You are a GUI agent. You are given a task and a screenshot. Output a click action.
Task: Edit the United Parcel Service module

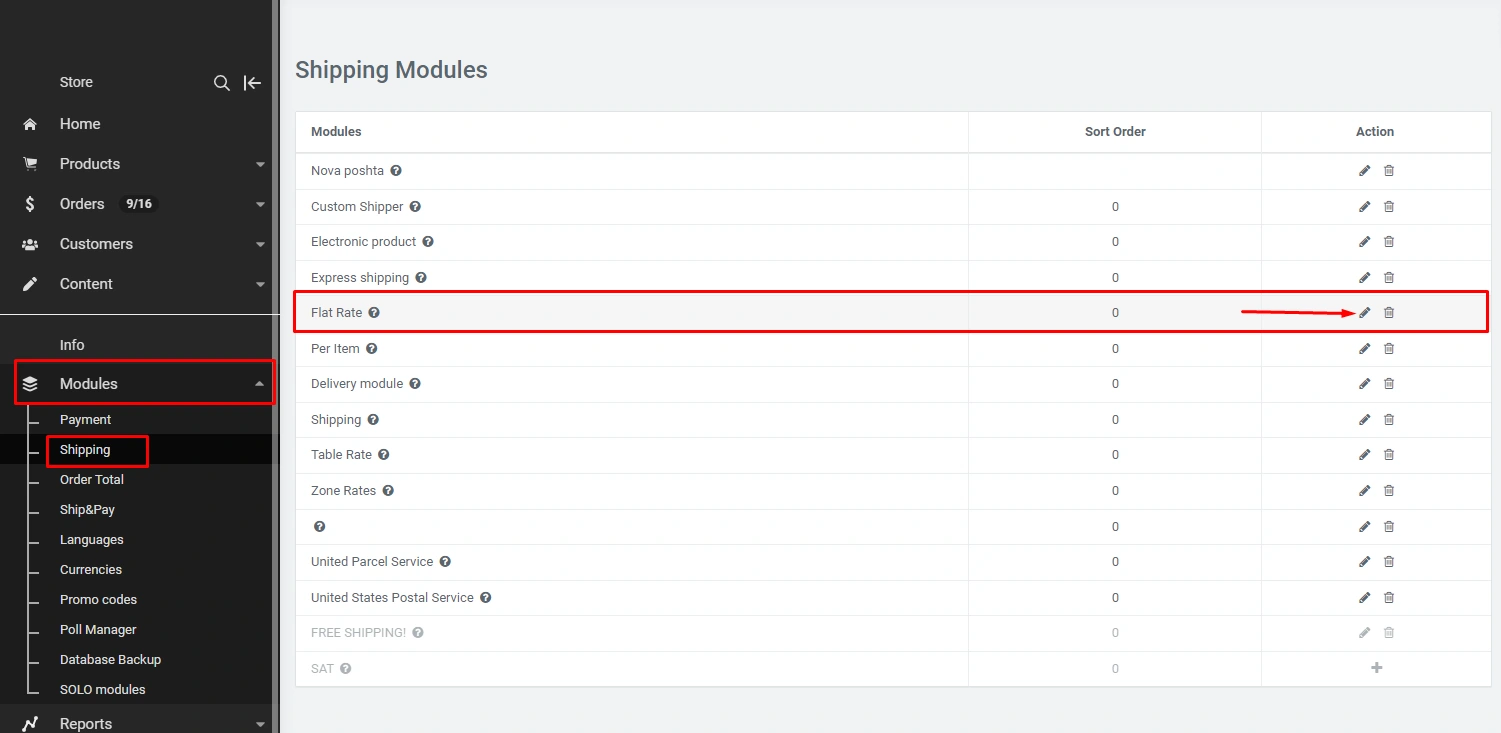1365,562
